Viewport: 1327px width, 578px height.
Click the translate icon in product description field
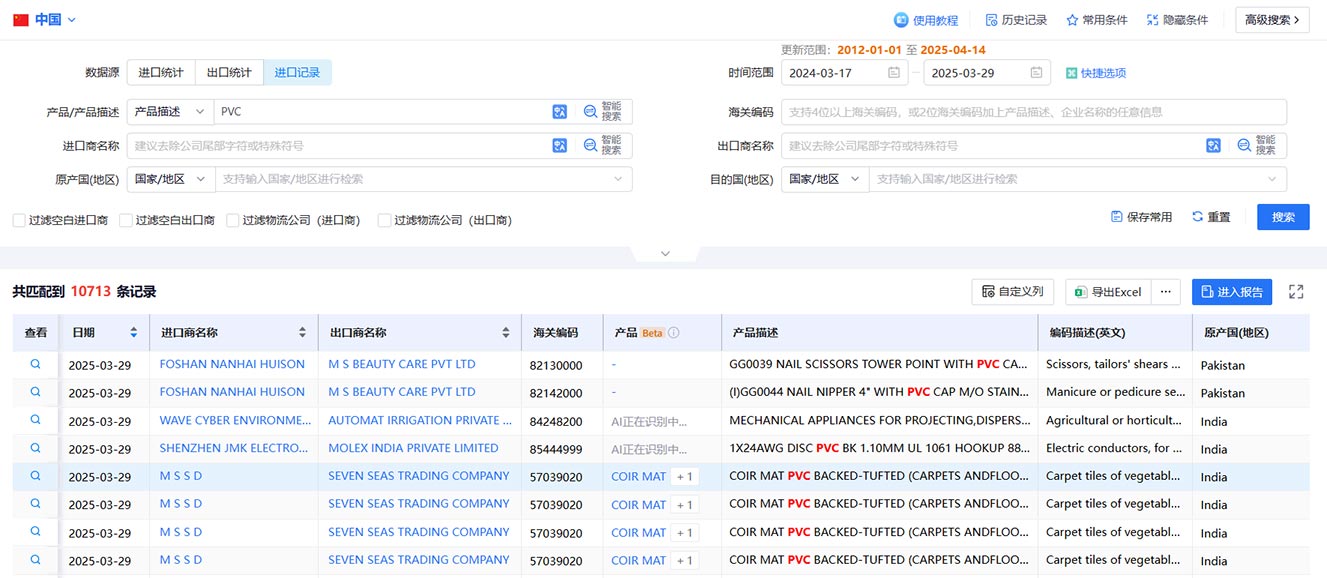tap(560, 112)
